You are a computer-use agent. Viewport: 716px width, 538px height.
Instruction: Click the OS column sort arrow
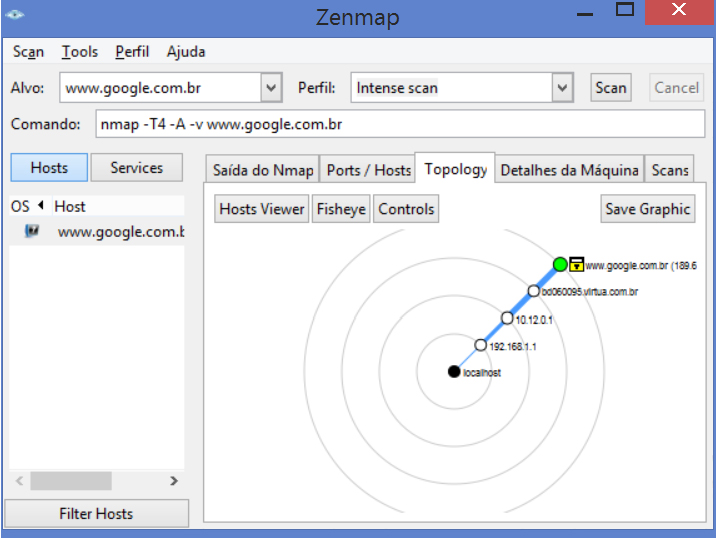(41, 206)
